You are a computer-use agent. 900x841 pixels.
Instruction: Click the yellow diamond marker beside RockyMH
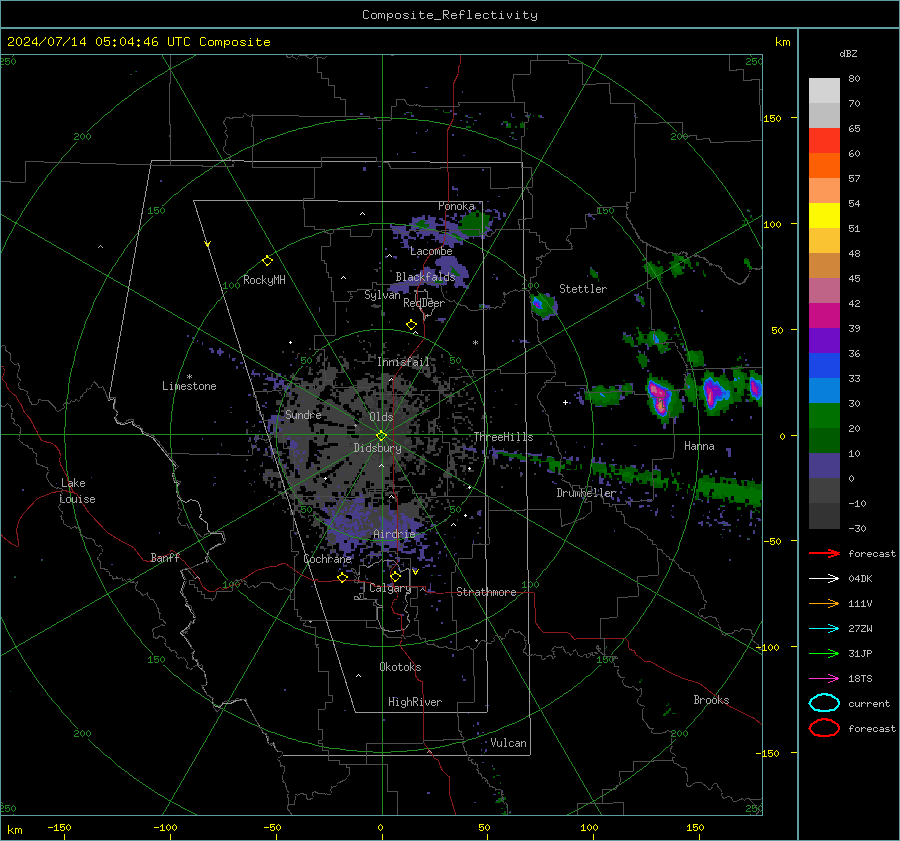[x=267, y=261]
